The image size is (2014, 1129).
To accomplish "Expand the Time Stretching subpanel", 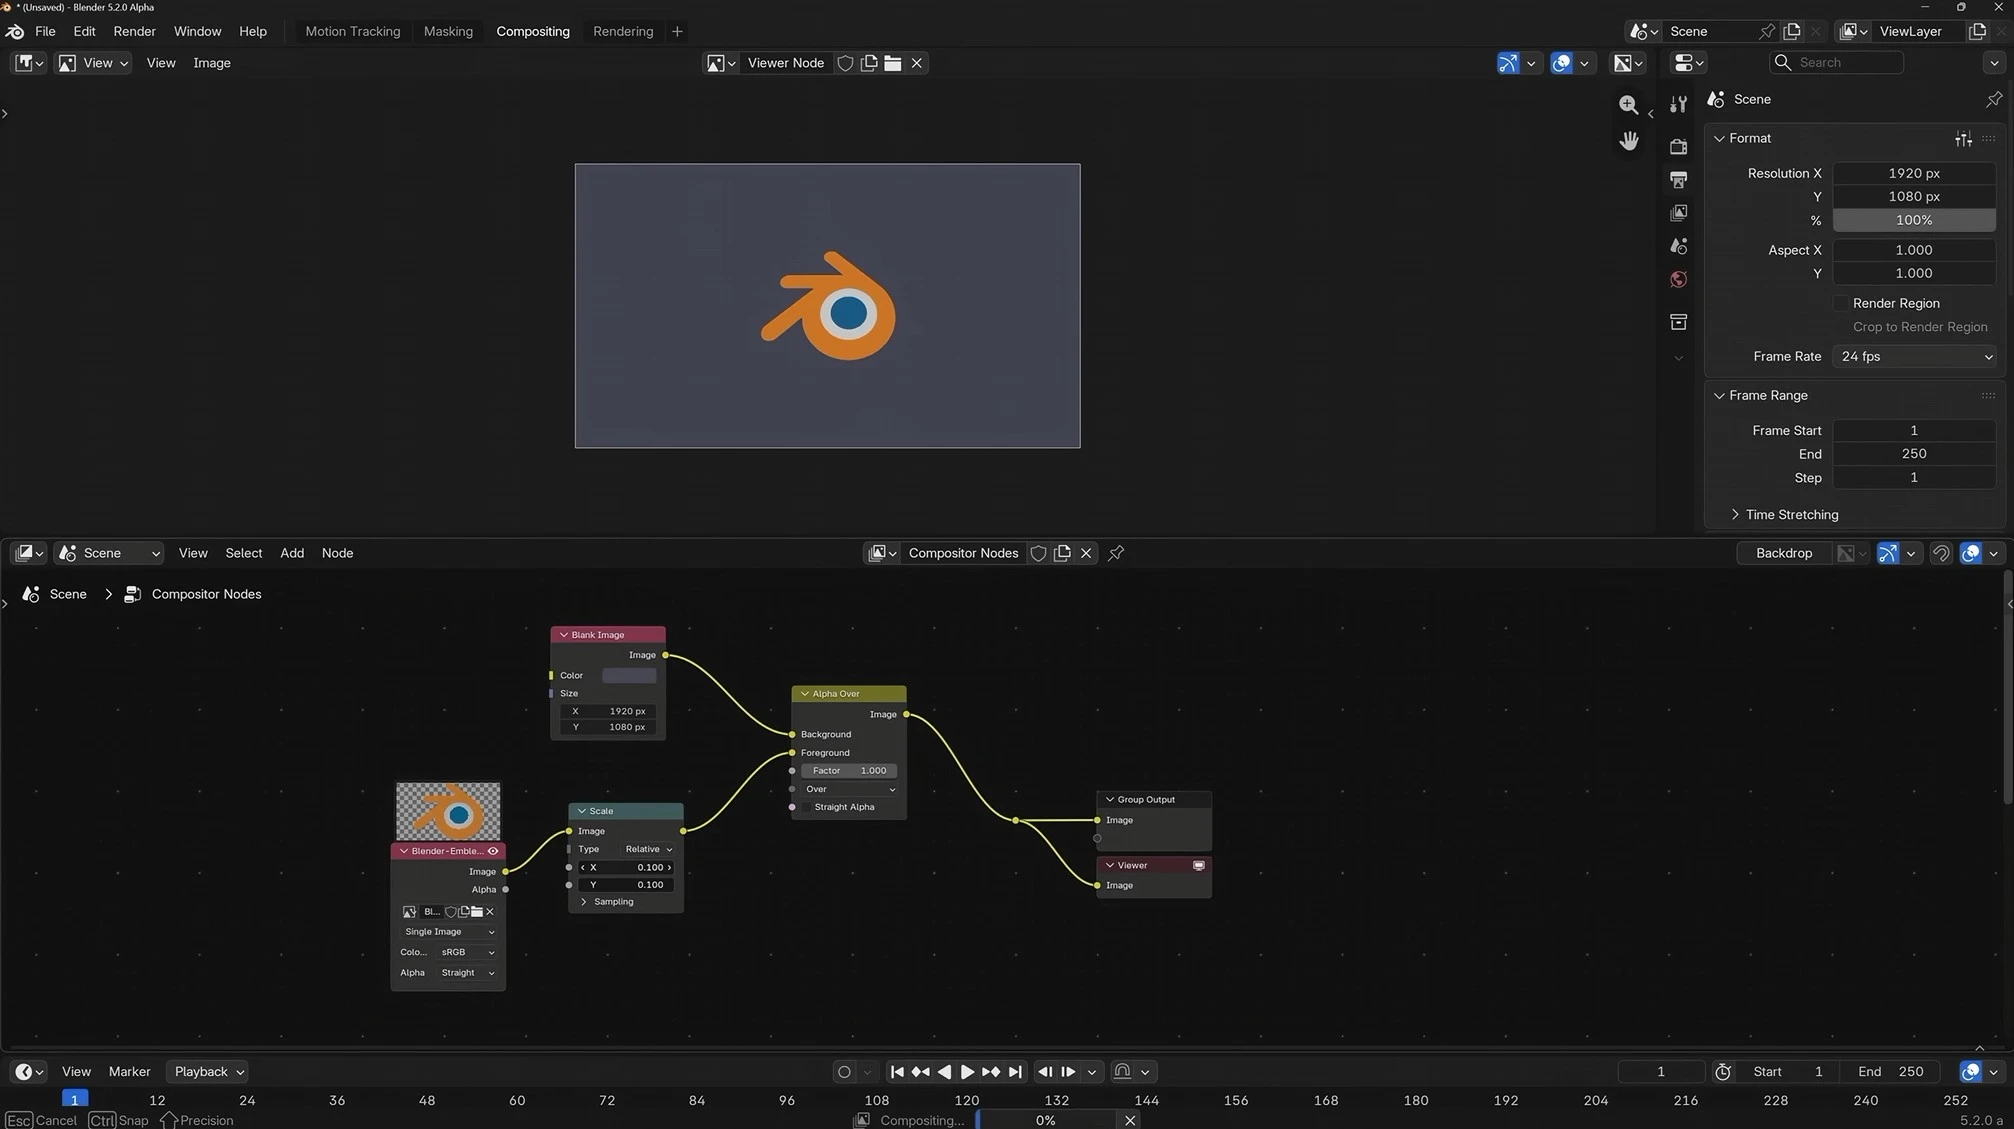I will [x=1735, y=514].
